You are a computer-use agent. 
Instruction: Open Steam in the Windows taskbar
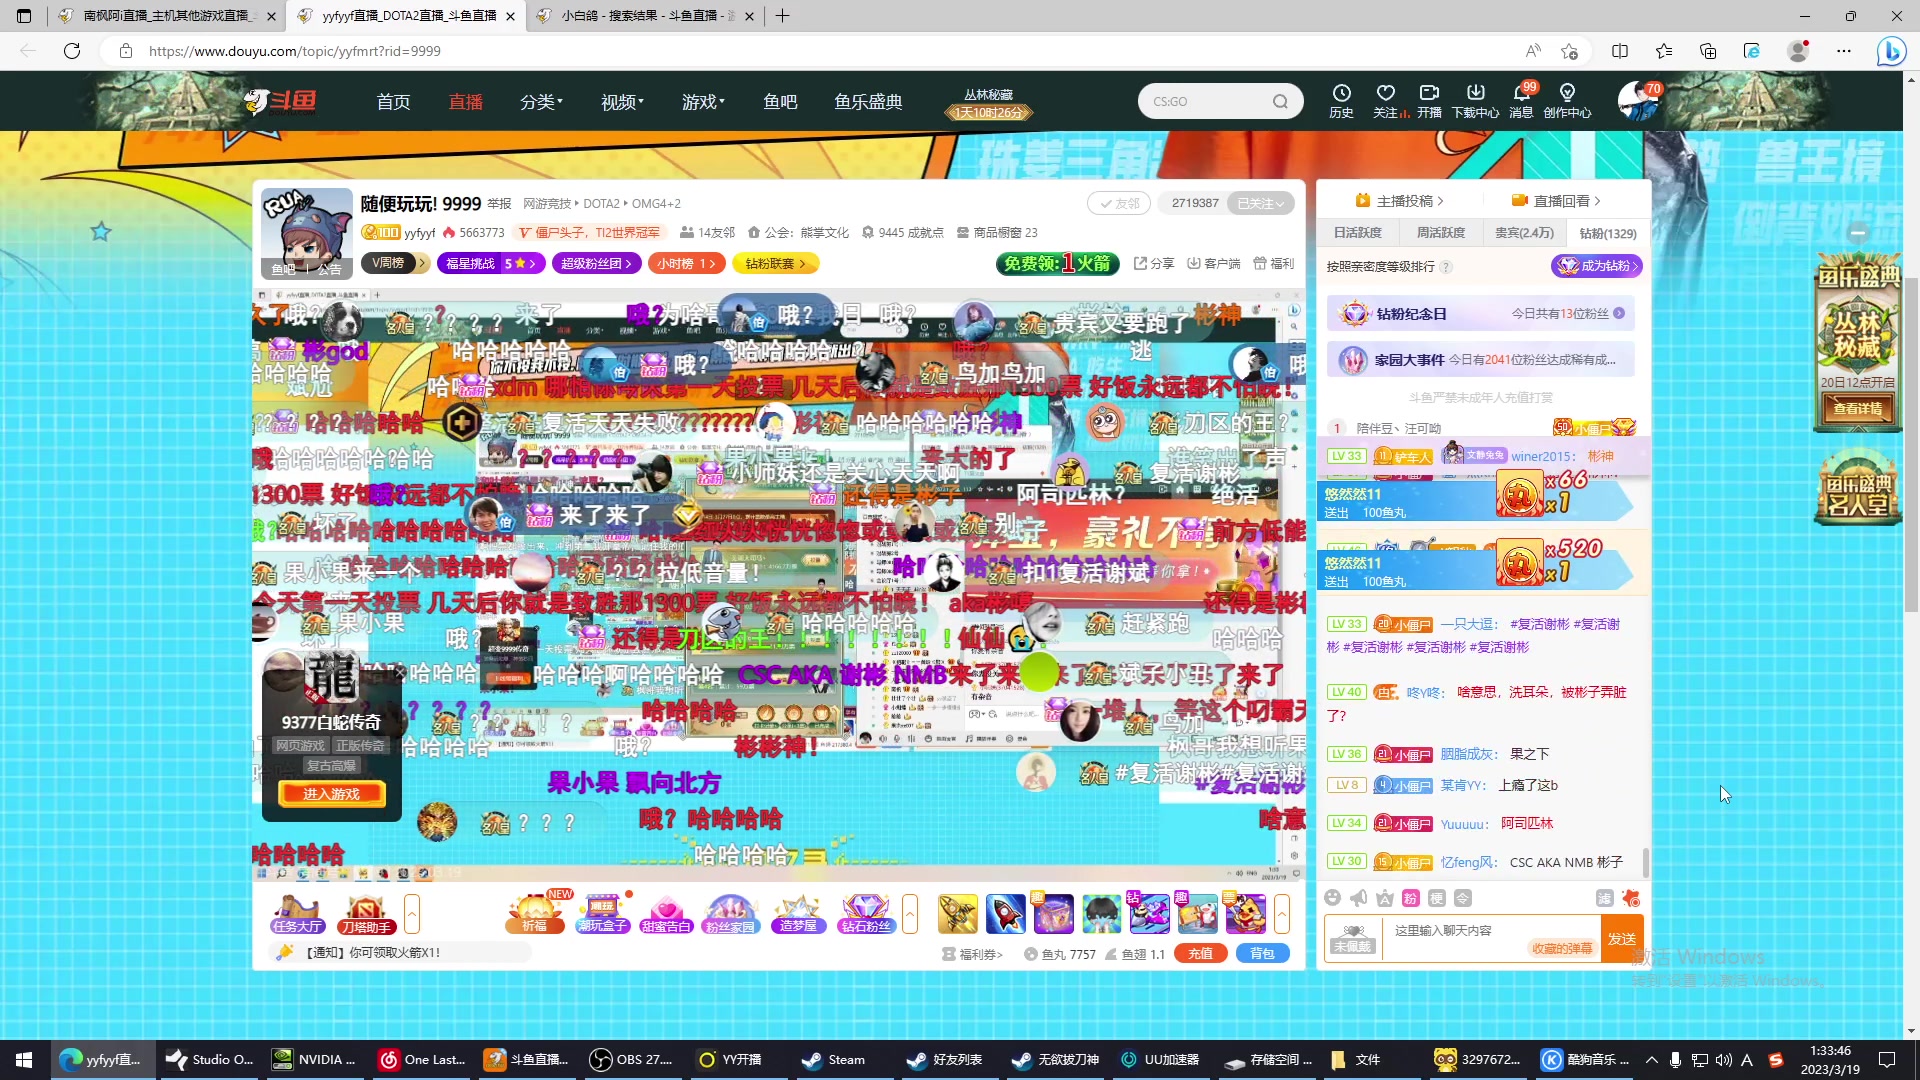[x=835, y=1060]
